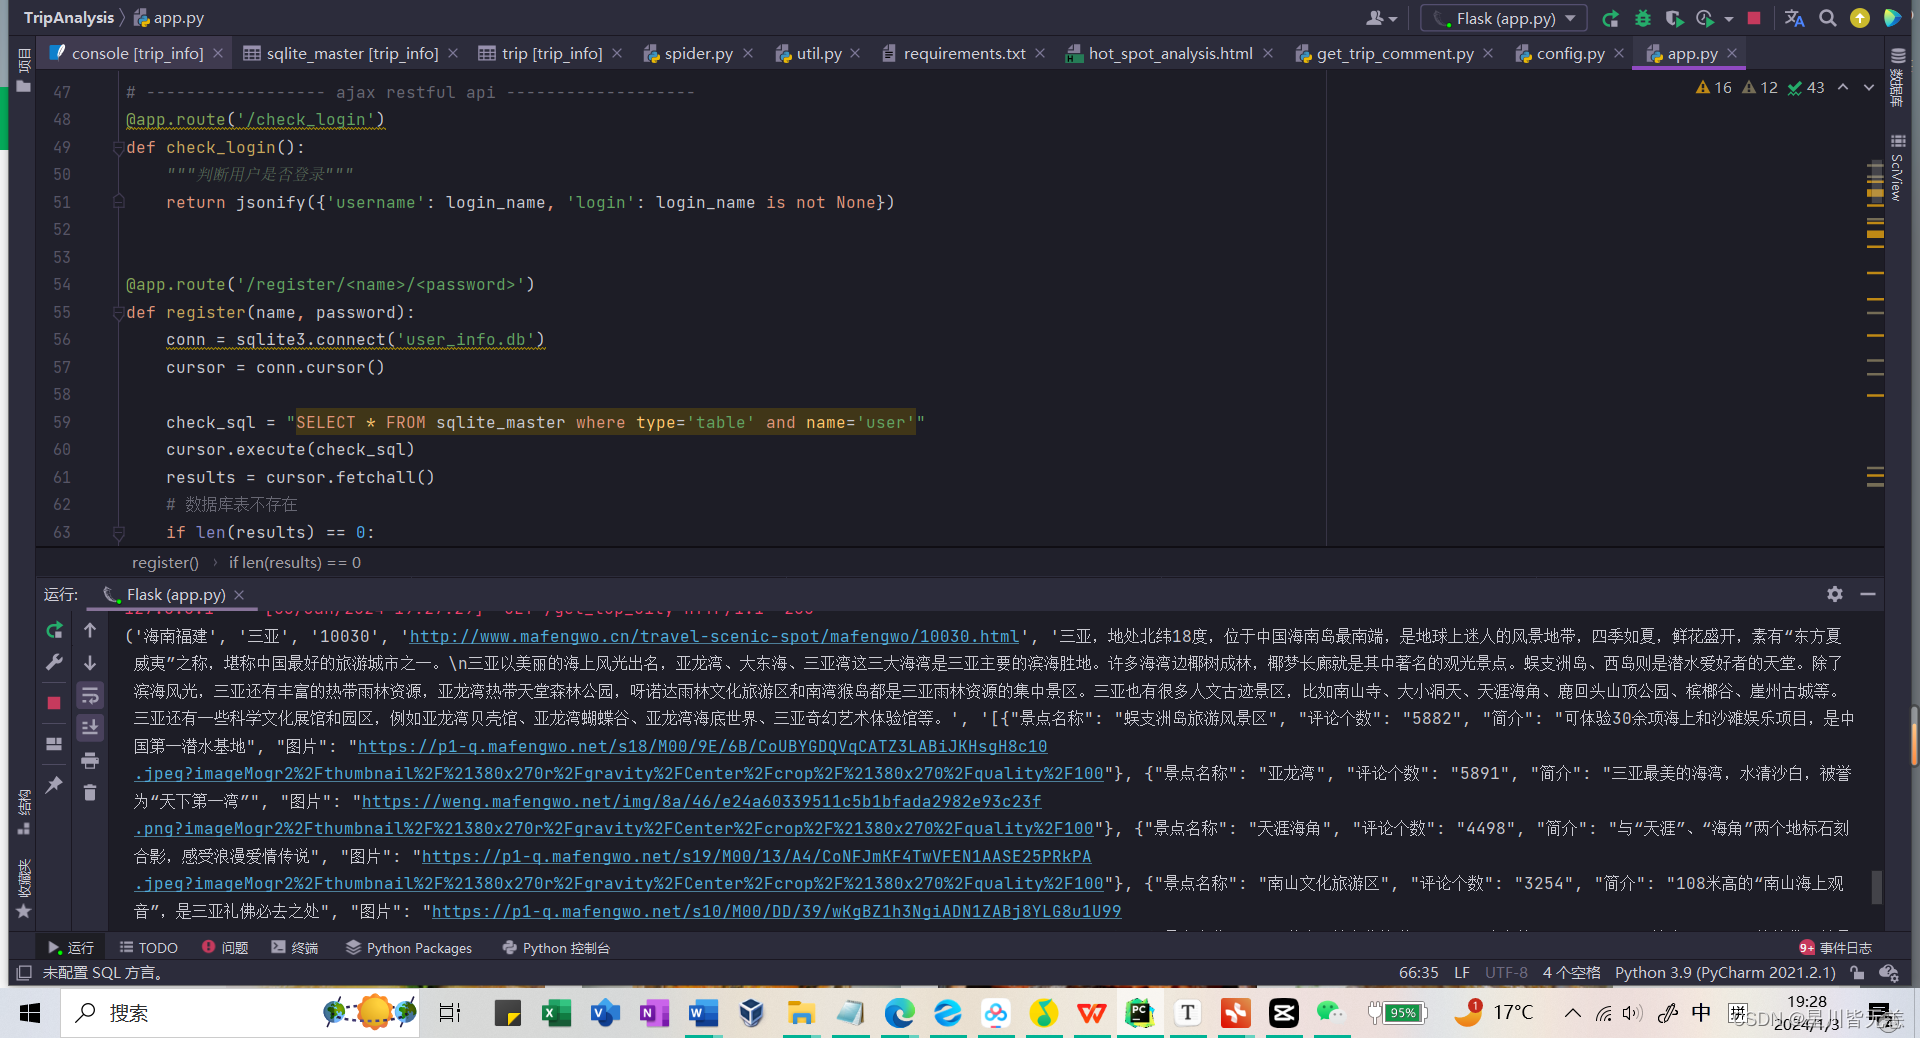The image size is (1920, 1038).
Task: Open Python 控制台 console tab
Action: click(555, 947)
